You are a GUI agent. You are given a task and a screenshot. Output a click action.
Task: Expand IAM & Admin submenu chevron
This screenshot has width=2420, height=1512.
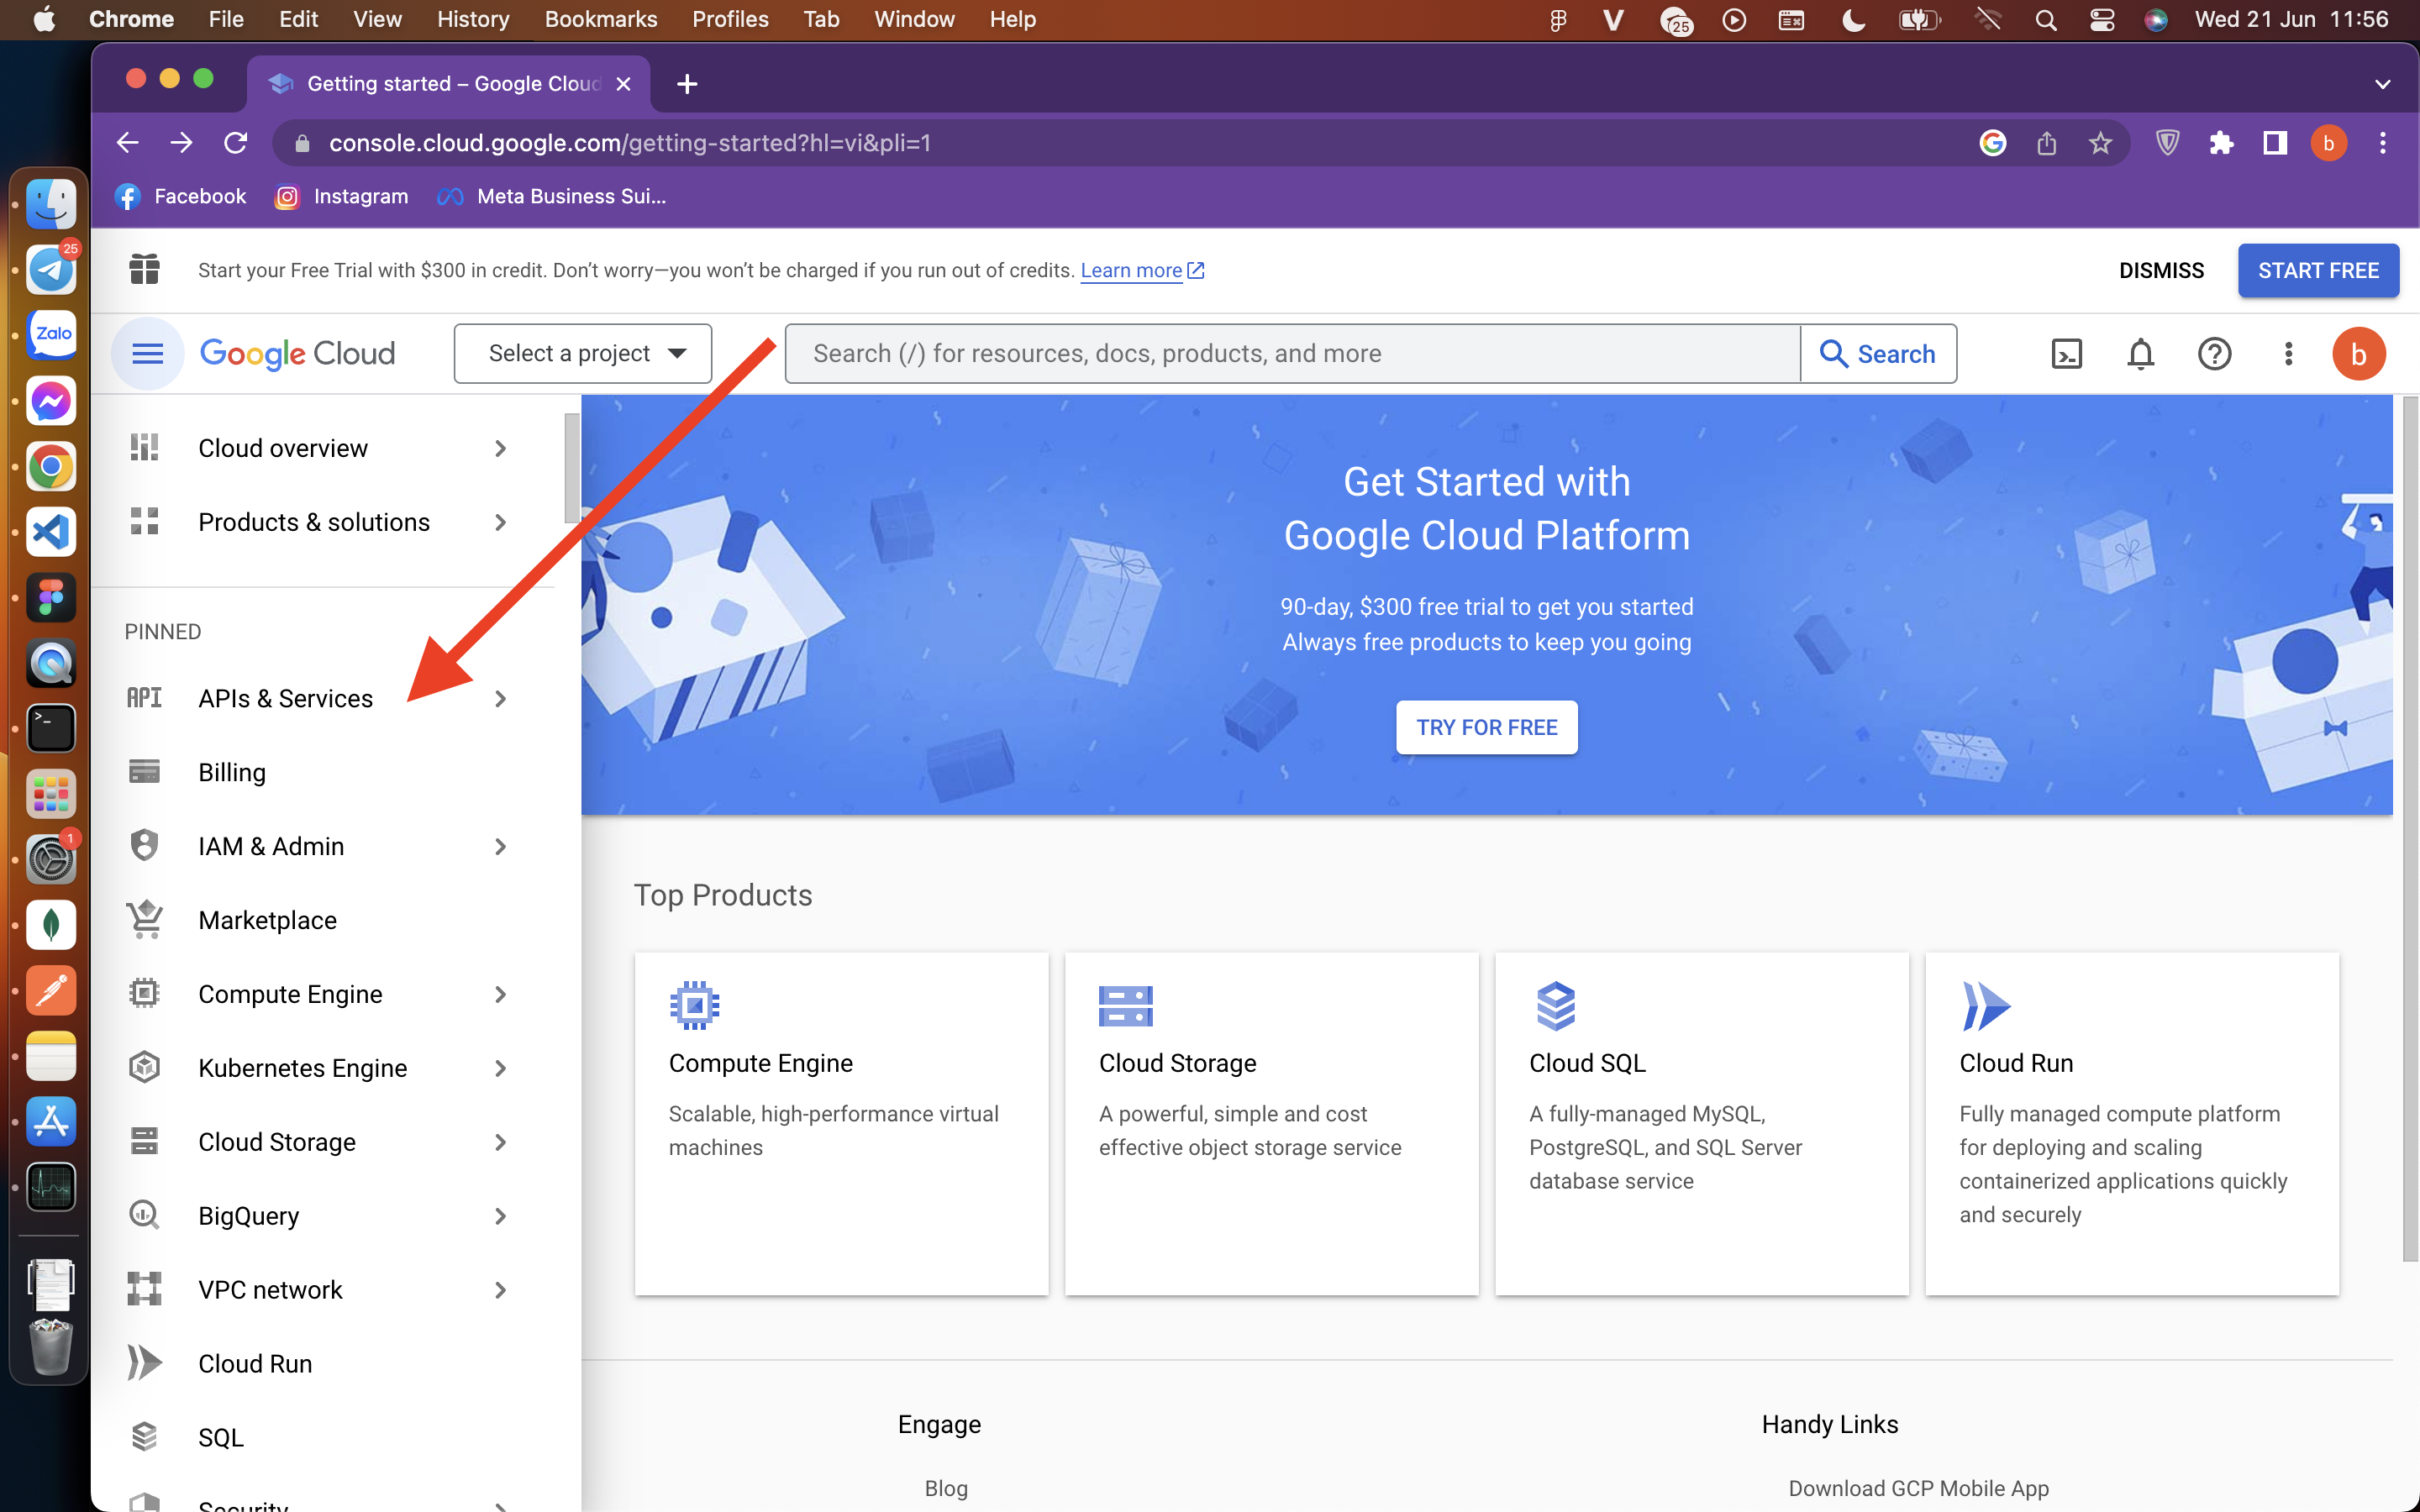coord(500,846)
